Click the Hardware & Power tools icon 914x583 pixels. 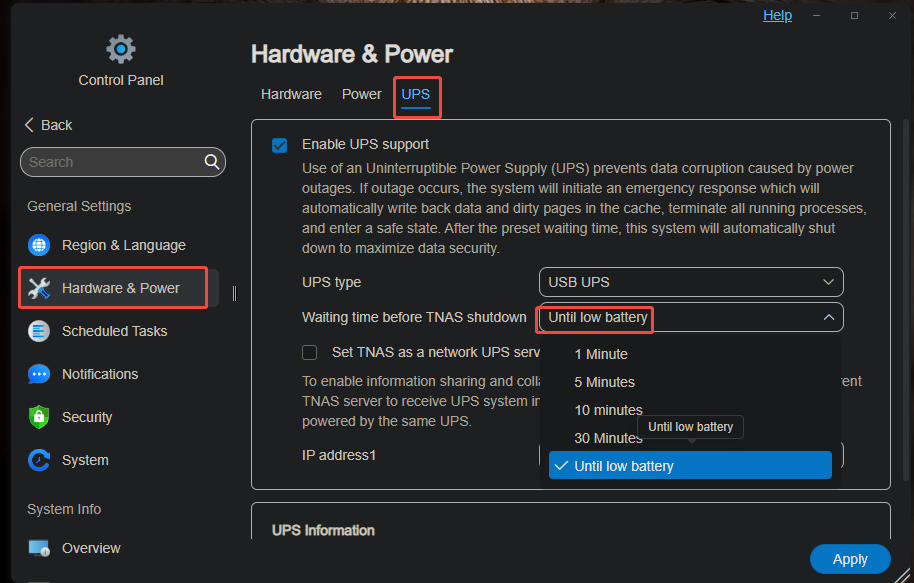pyautogui.click(x=39, y=288)
